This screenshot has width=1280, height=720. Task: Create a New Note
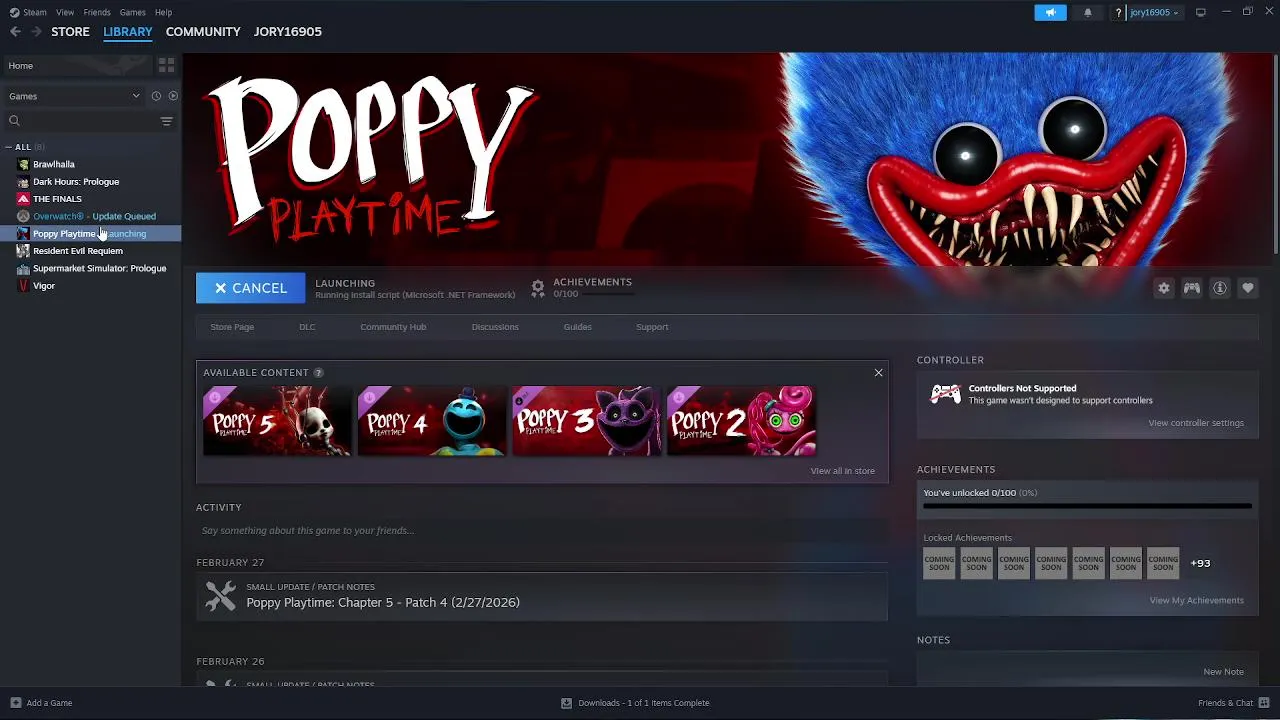tap(1223, 672)
